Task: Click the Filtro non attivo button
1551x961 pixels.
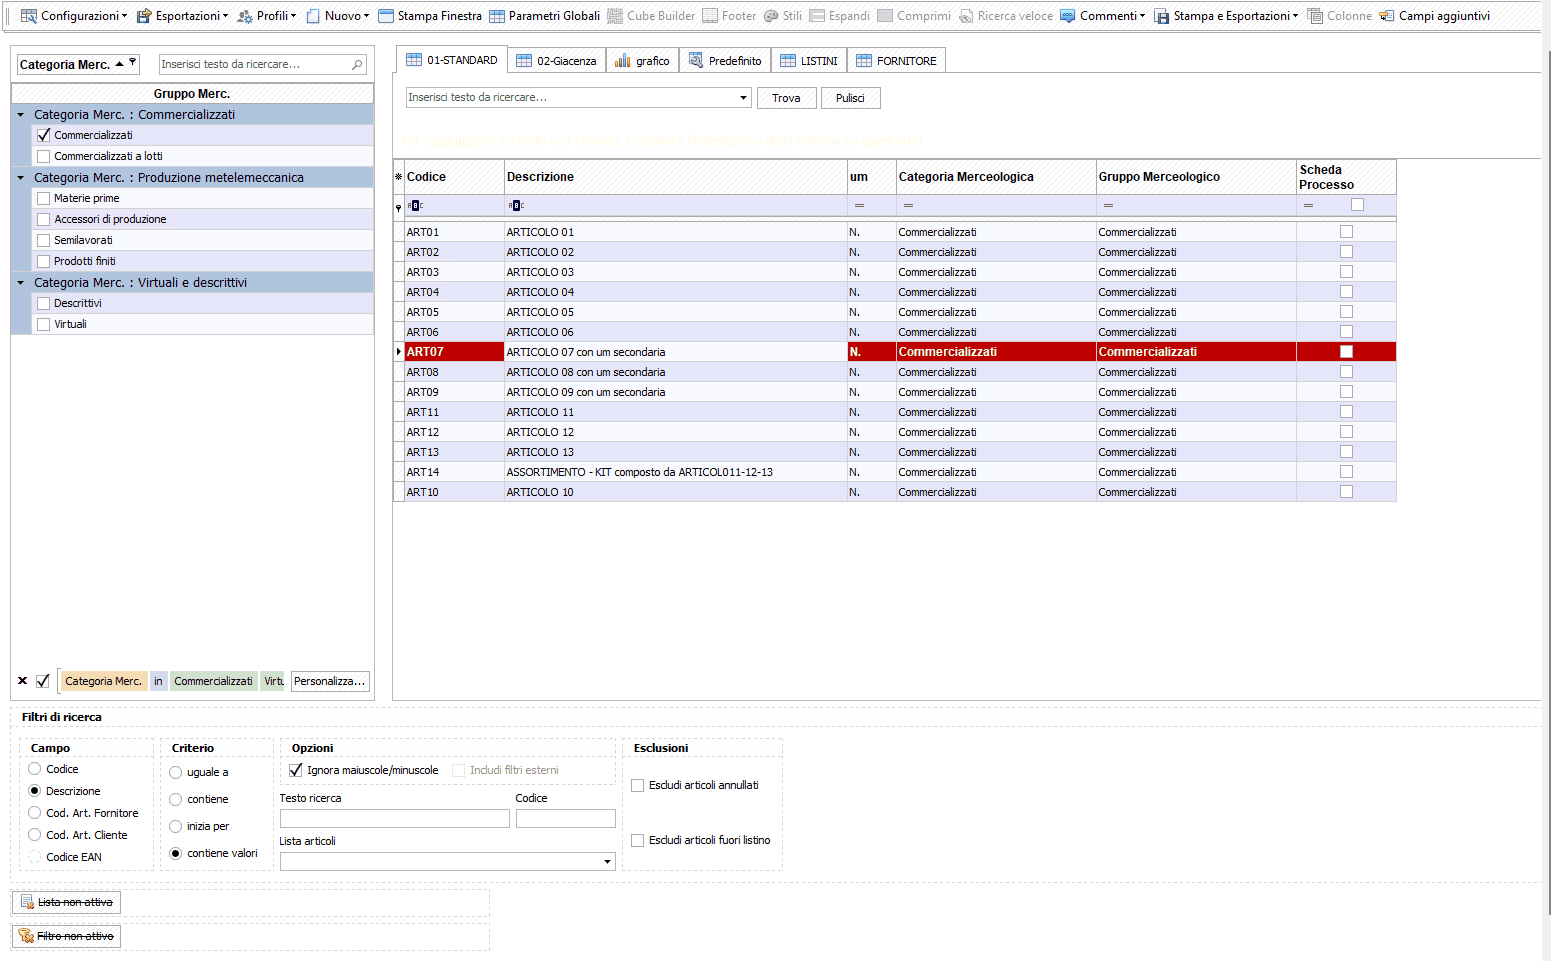Action: click(x=66, y=936)
